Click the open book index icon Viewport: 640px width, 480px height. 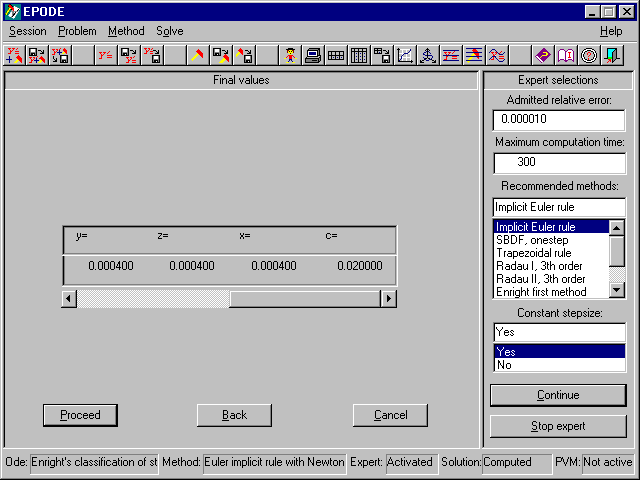click(x=565, y=55)
